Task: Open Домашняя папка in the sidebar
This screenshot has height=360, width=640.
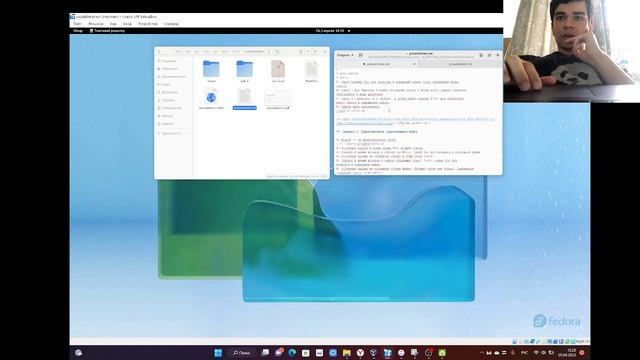Action: (173, 76)
